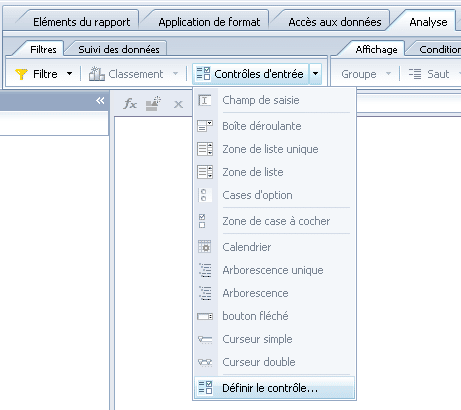Open the Filtre dropdown arrow

point(69,74)
